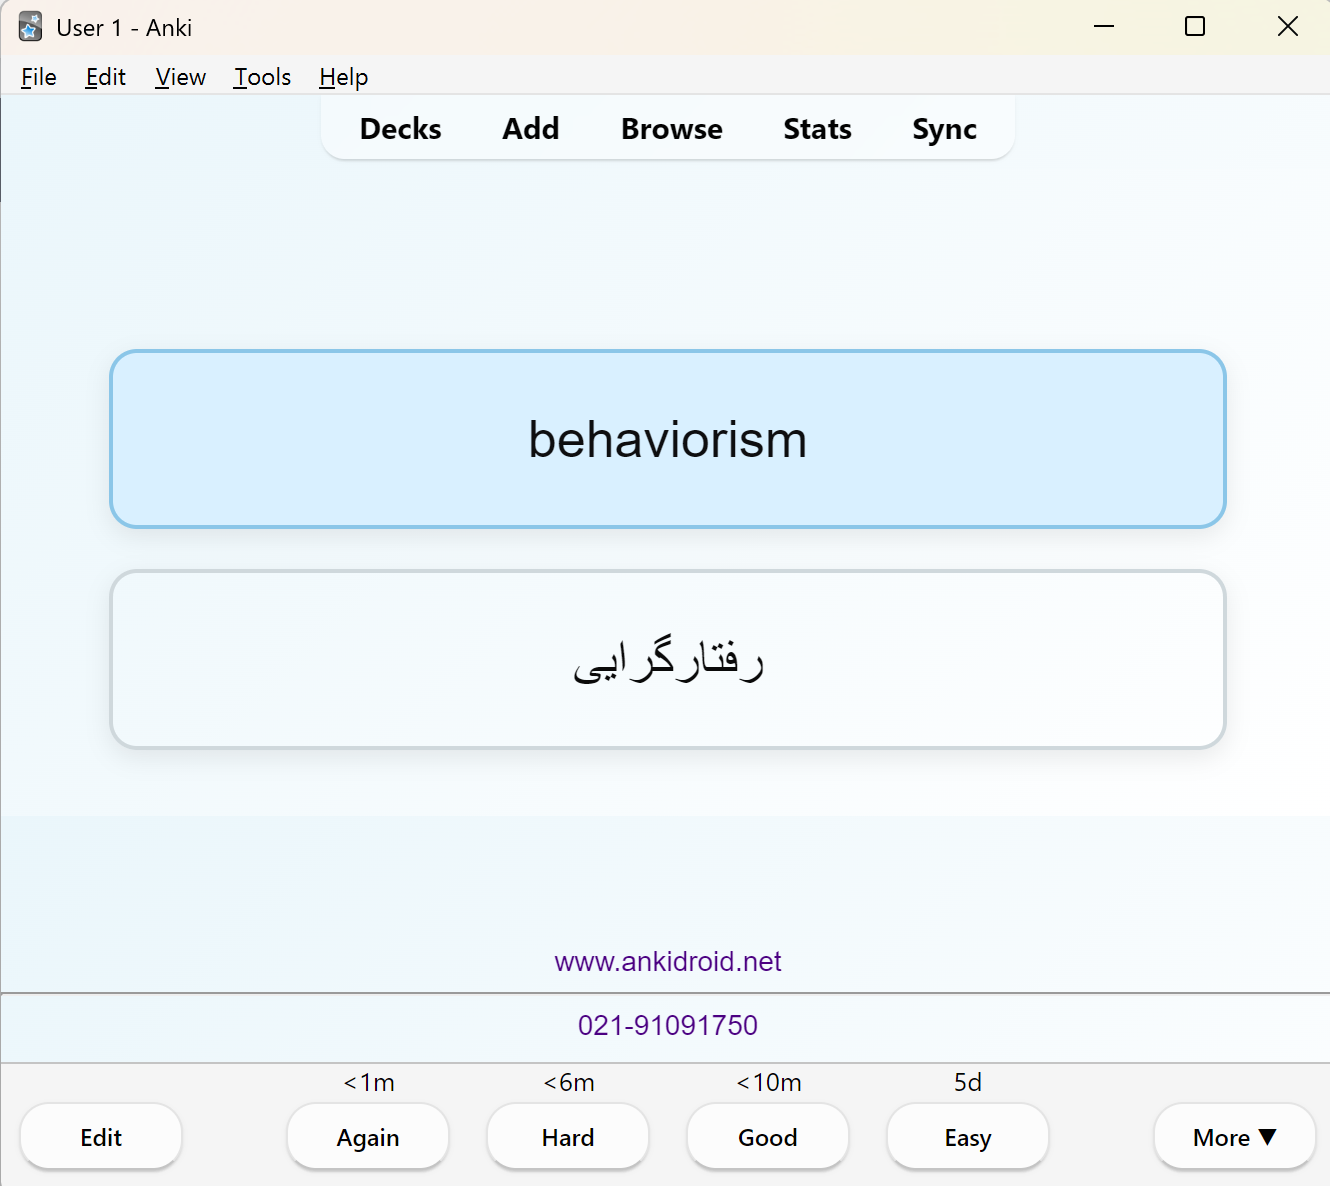
Task: Go to Decks screen
Action: pos(400,129)
